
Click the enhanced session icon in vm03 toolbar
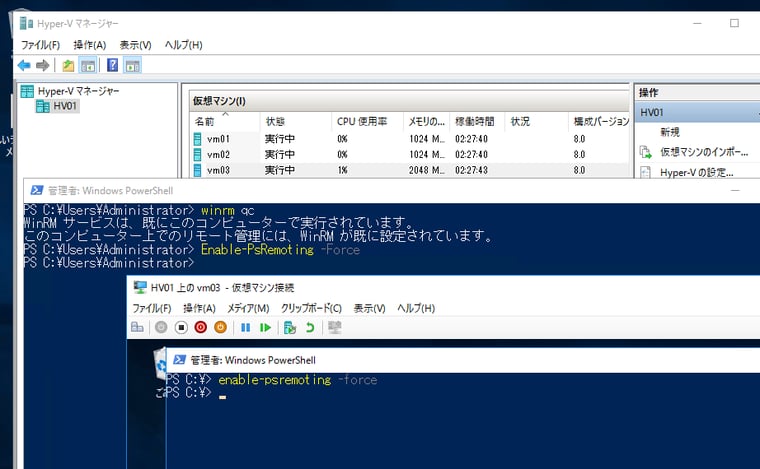[x=334, y=328]
